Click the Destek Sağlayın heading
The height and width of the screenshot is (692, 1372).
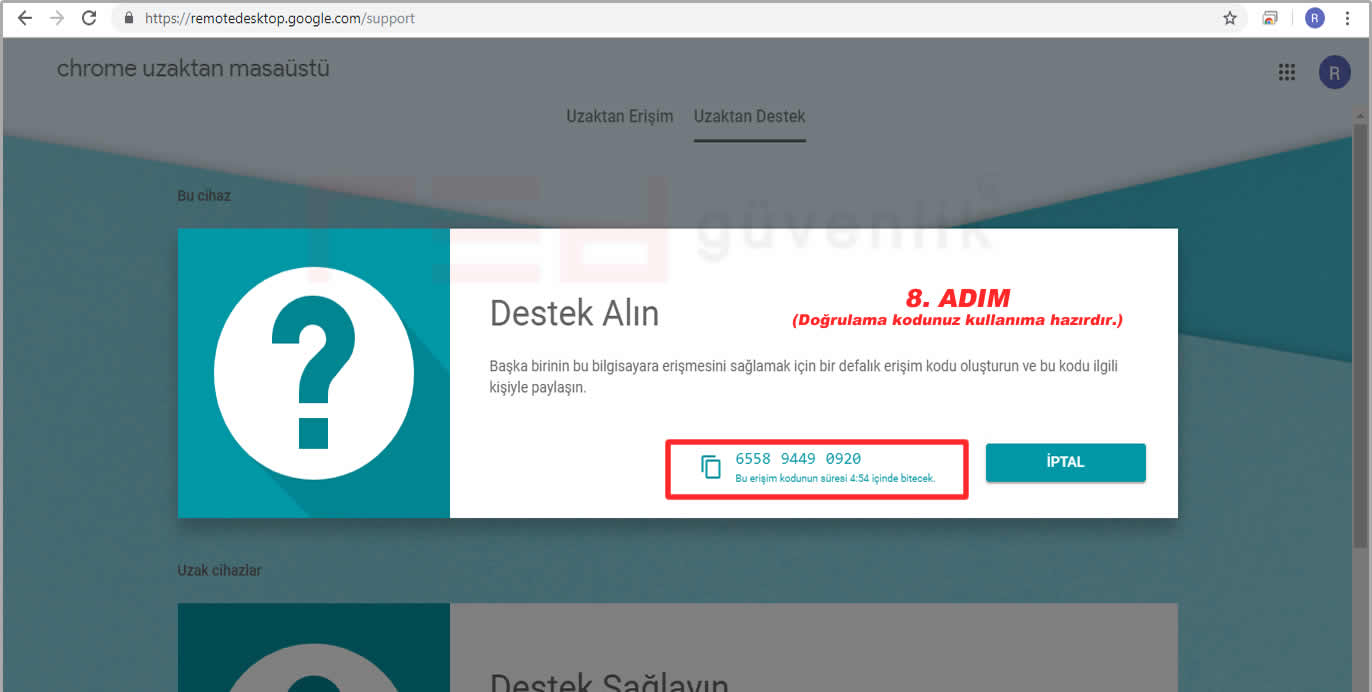click(609, 683)
